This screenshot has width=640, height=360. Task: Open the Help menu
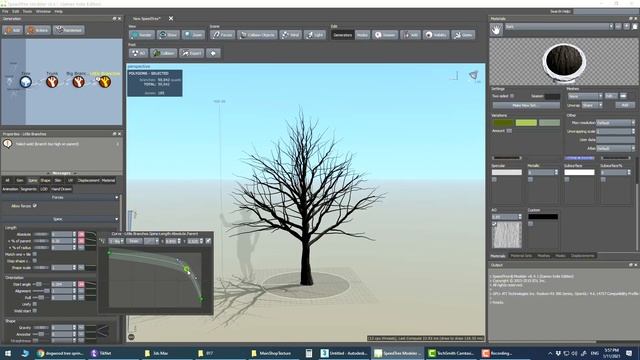(x=58, y=11)
